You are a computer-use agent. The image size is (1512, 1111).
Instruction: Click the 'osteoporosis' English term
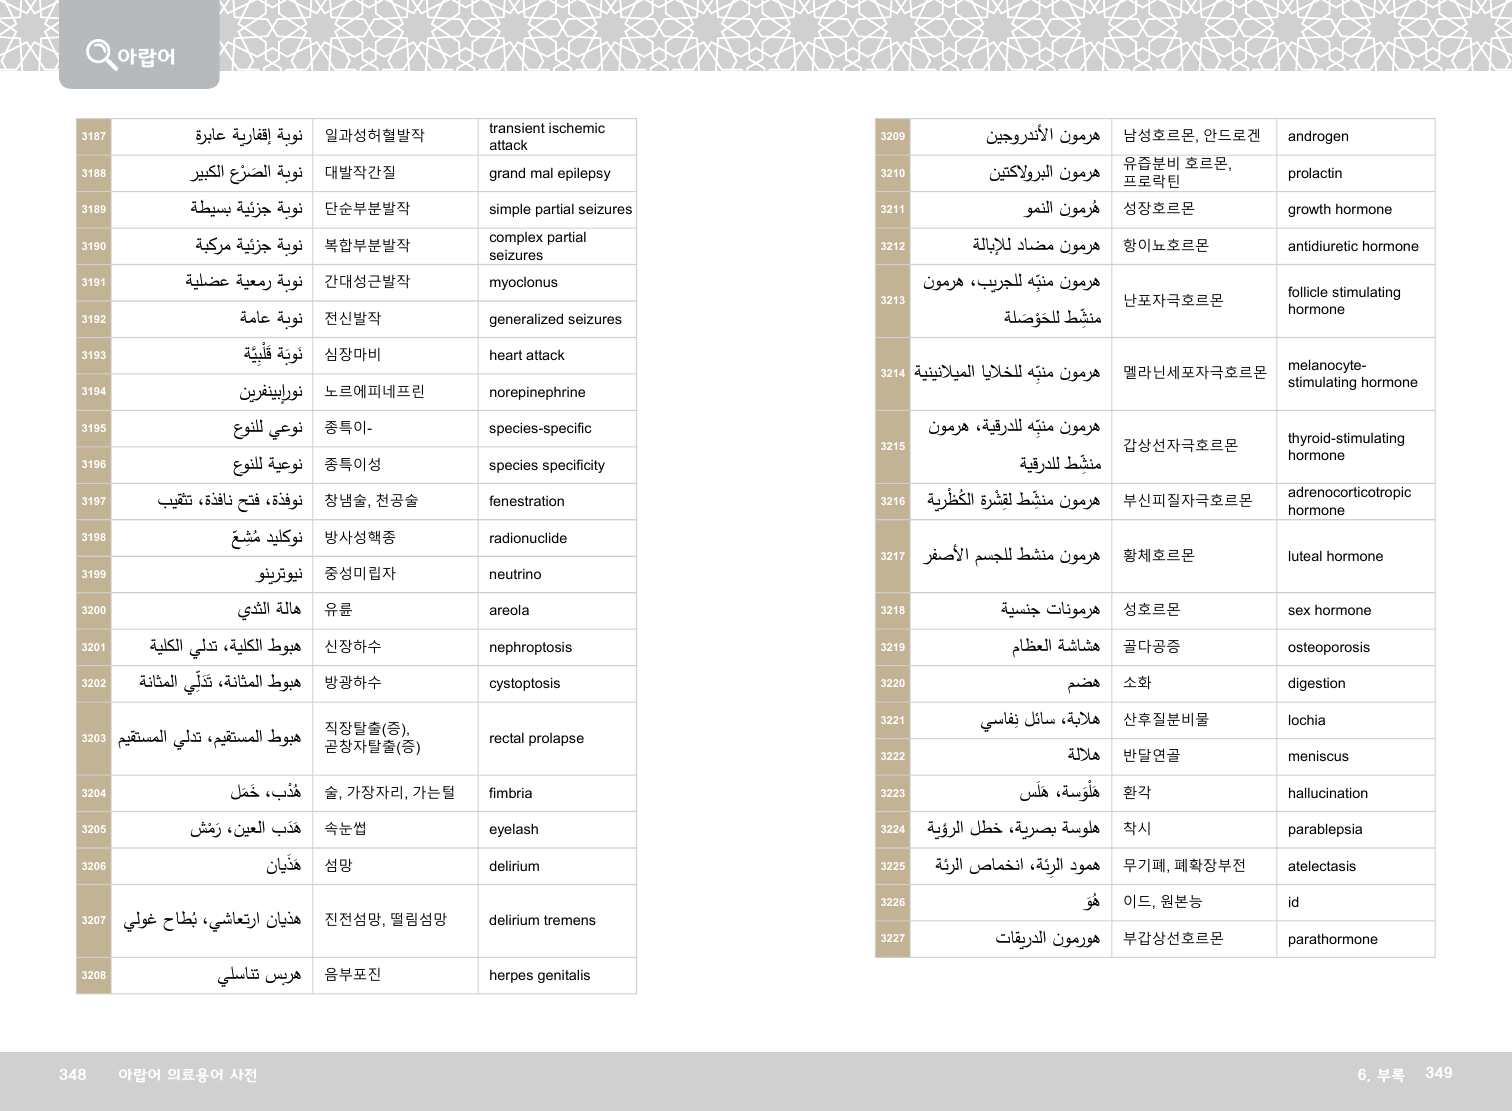1328,648
